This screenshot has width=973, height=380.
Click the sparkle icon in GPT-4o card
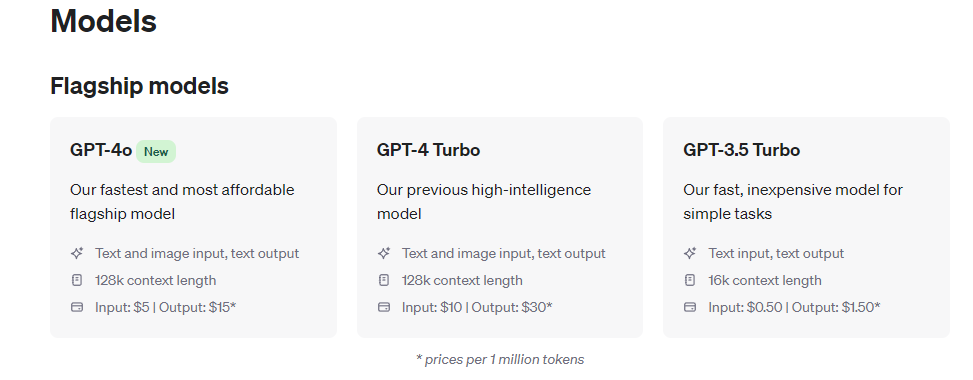[x=77, y=253]
